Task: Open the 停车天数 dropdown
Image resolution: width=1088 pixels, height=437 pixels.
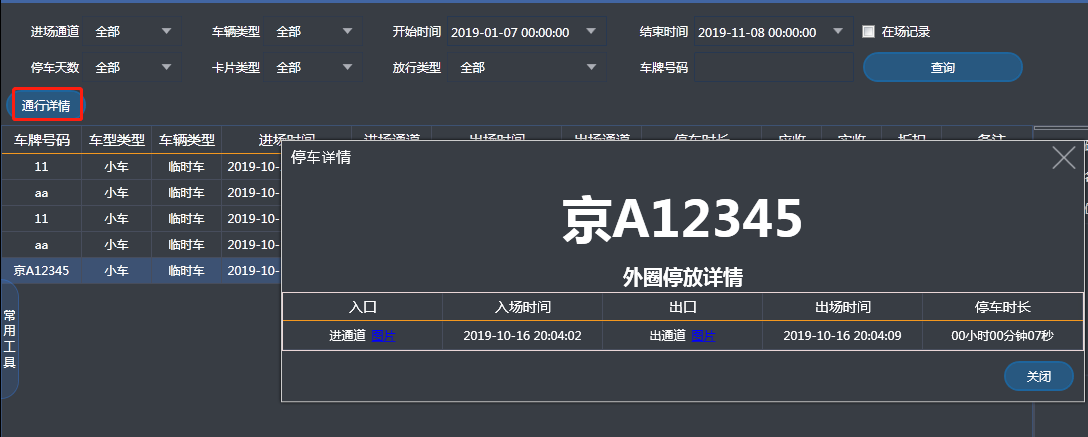Action: (132, 67)
